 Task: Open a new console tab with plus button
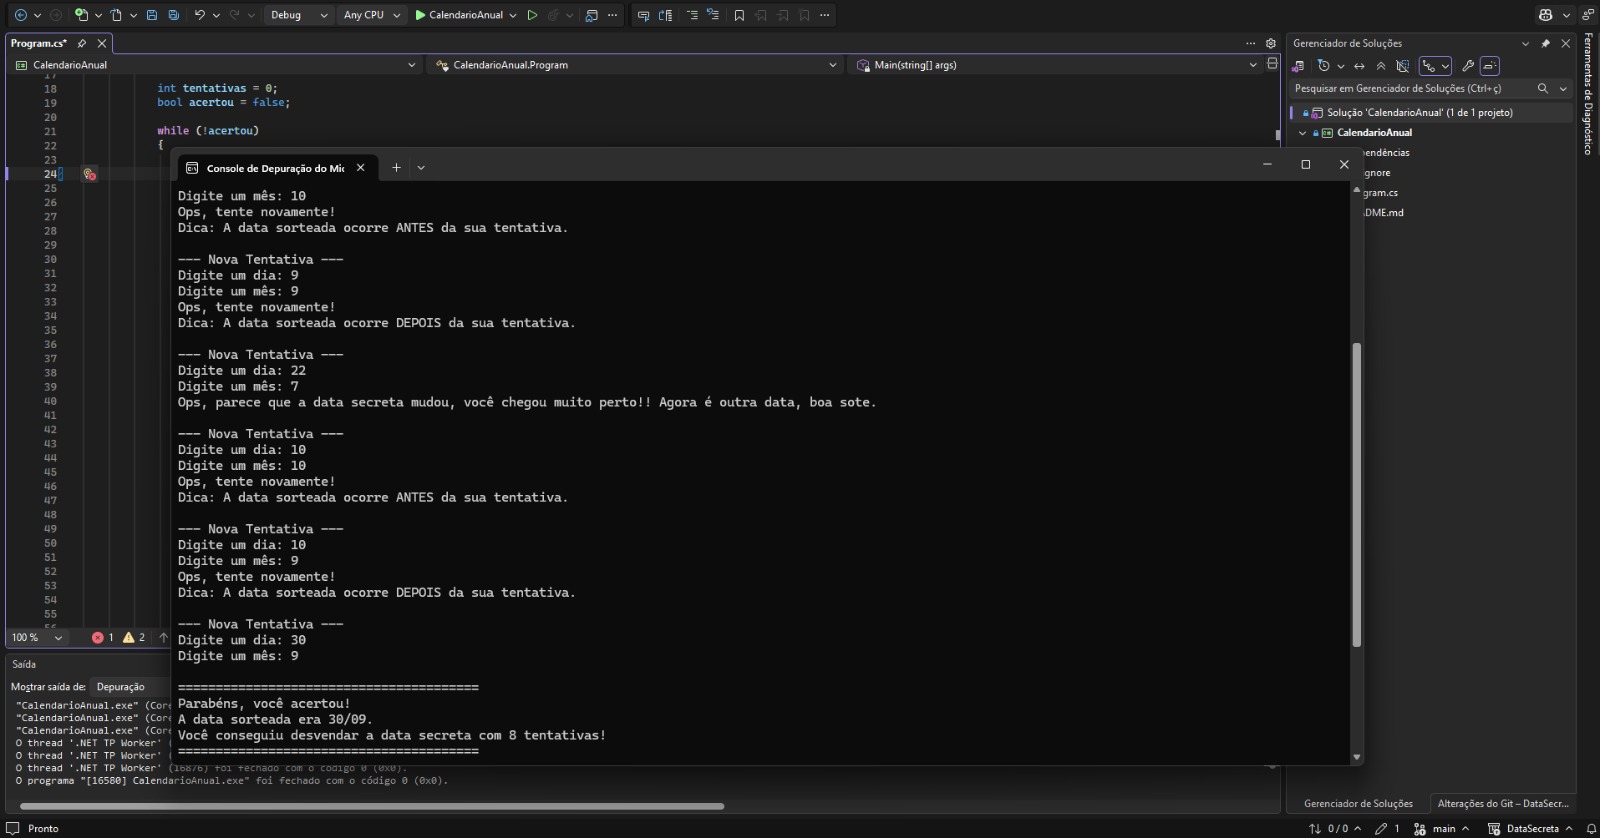pos(396,168)
